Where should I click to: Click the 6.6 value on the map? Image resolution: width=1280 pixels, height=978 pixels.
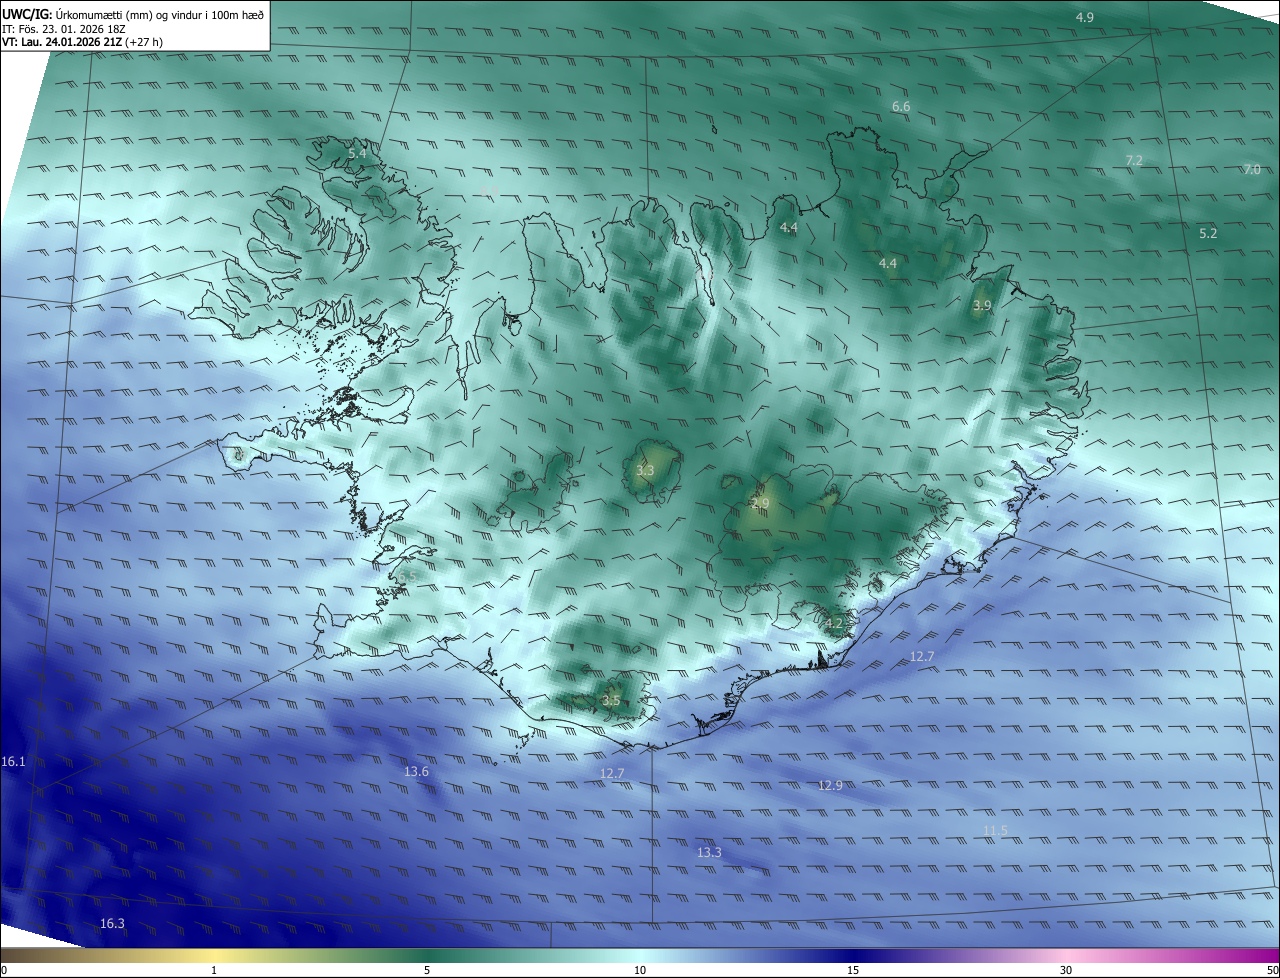pos(901,106)
